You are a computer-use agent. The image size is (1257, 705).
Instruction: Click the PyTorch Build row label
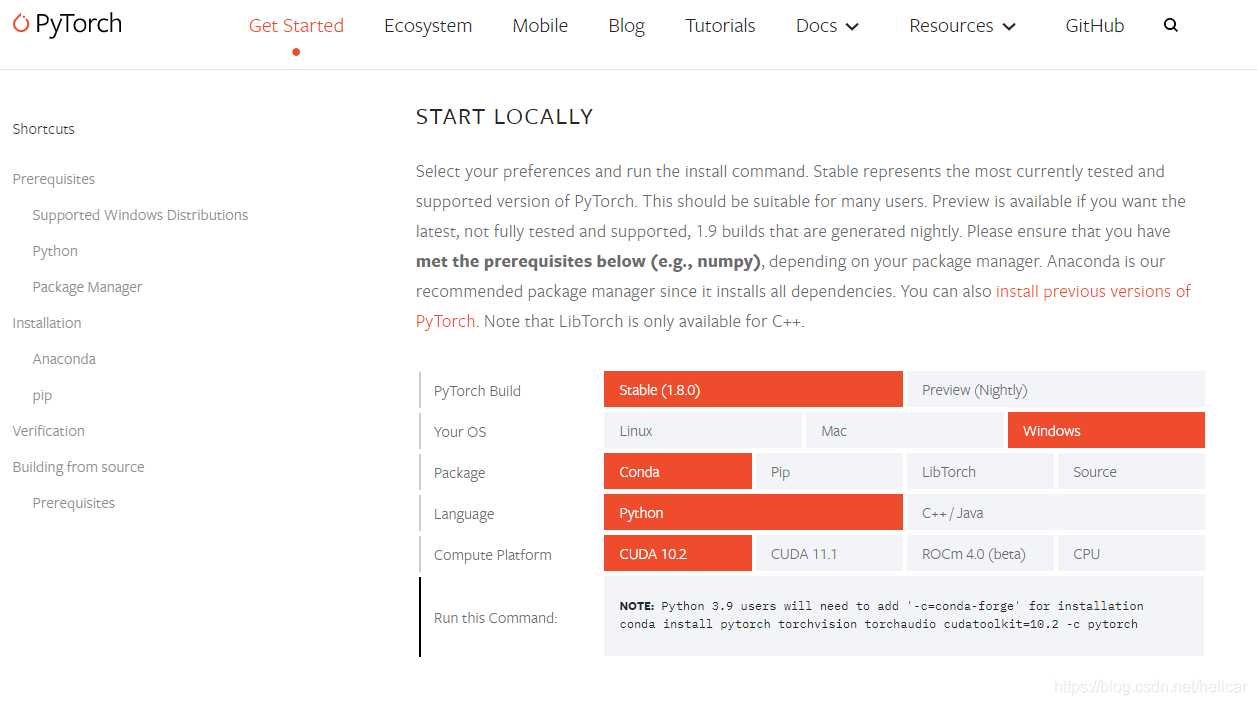click(477, 391)
